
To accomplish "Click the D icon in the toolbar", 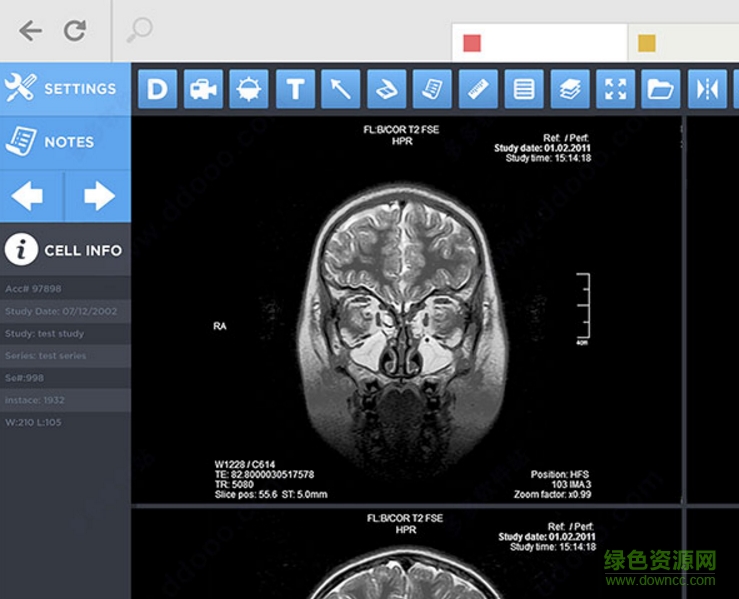I will click(157, 89).
